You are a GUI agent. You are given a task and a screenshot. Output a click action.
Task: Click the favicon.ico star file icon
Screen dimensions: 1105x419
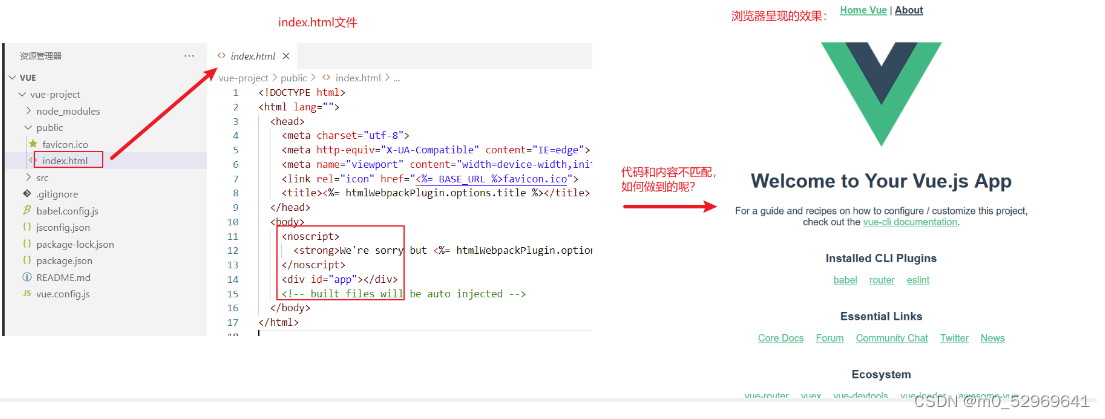pos(32,144)
